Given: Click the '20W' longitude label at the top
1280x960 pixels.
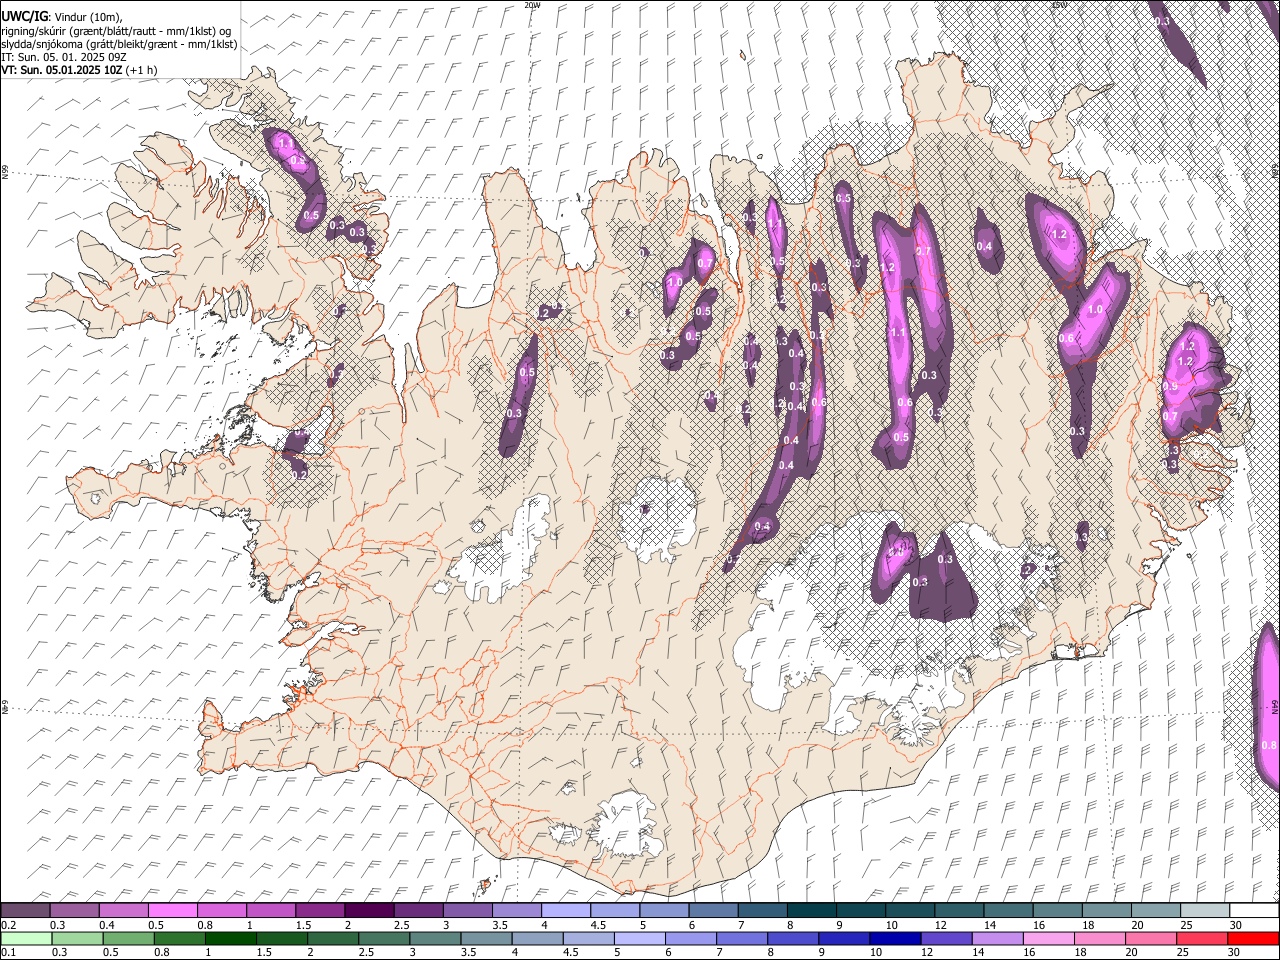Looking at the screenshot, I should [532, 5].
